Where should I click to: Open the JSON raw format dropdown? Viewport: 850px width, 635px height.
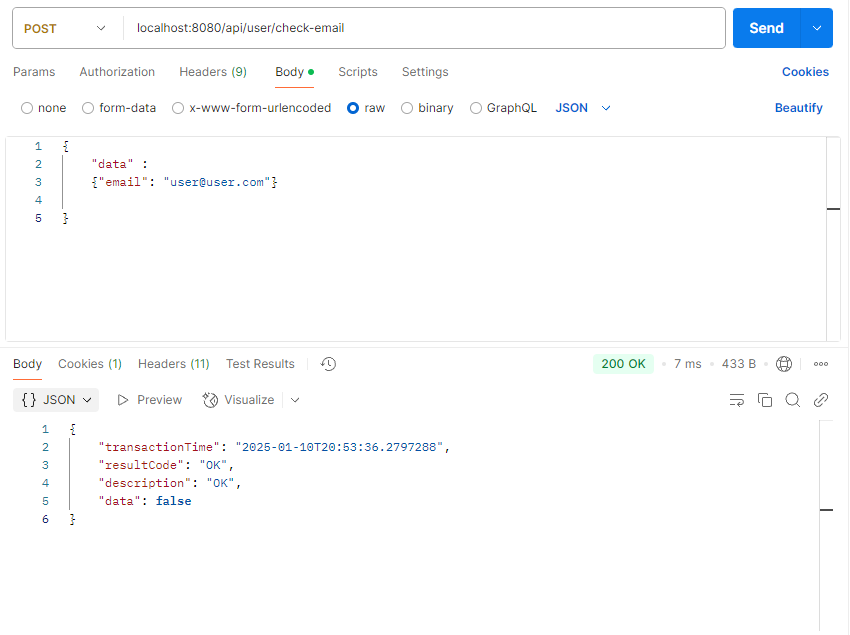point(583,108)
